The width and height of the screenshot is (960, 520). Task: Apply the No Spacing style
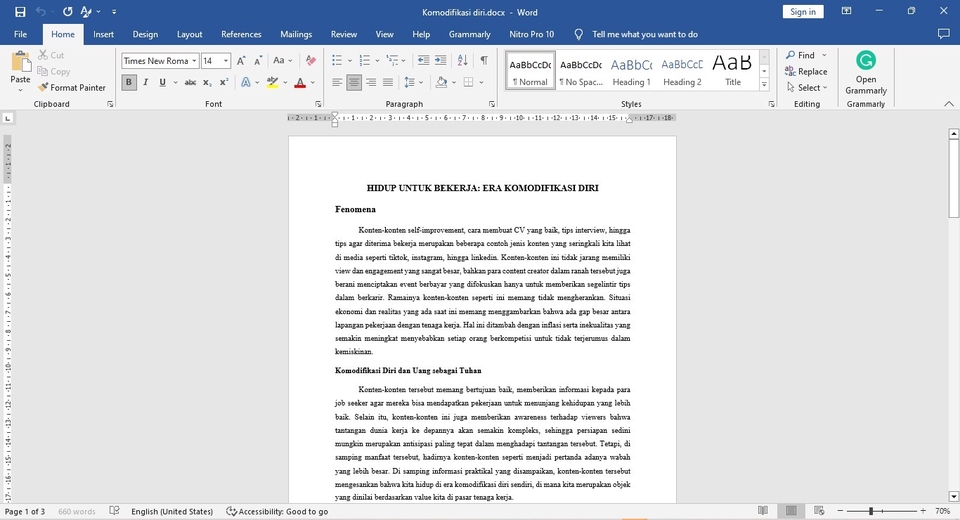coord(581,72)
